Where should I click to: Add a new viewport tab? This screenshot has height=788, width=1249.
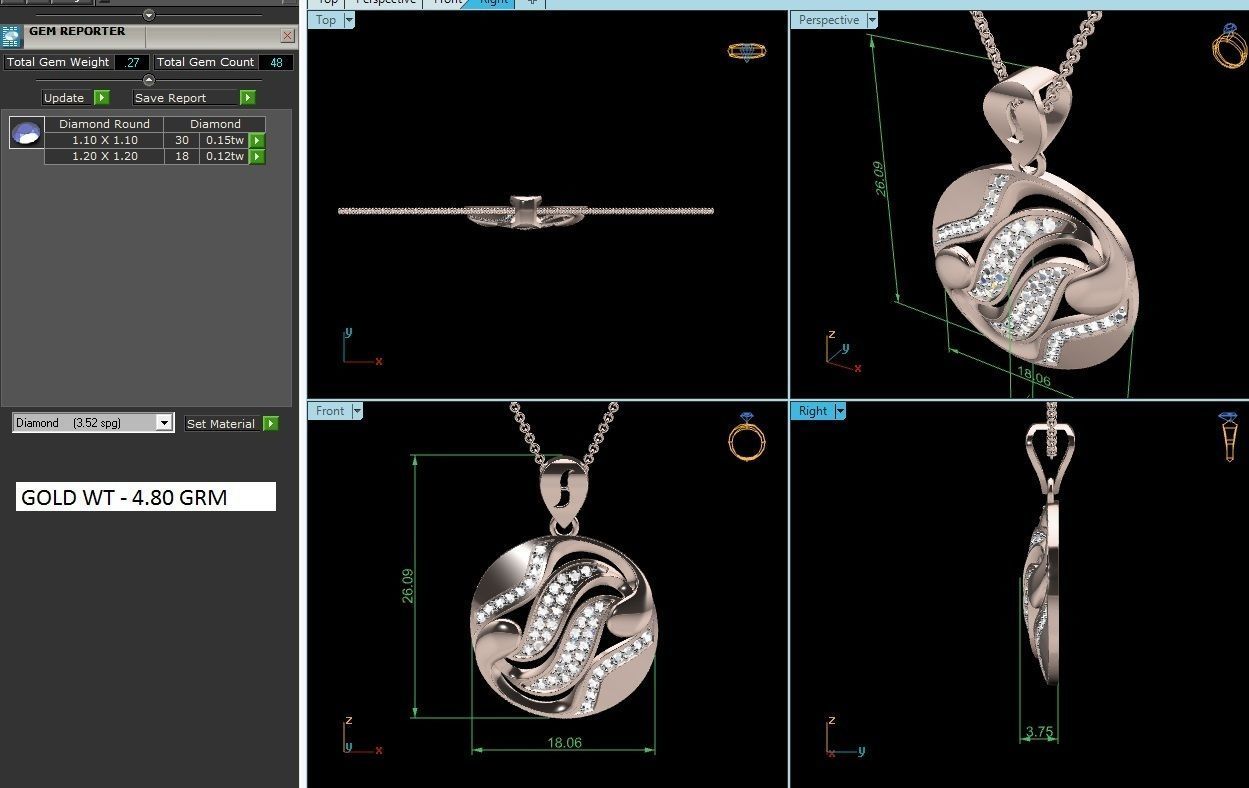(x=533, y=3)
